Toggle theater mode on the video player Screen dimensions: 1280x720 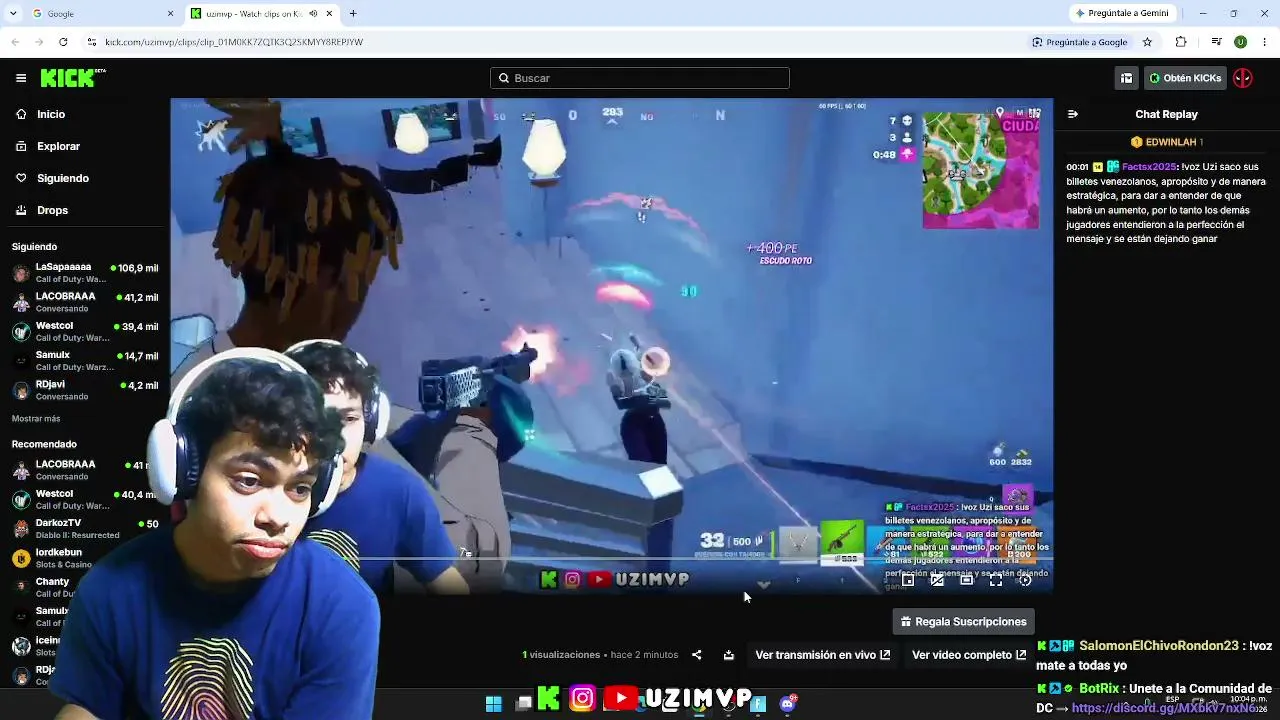(x=966, y=580)
